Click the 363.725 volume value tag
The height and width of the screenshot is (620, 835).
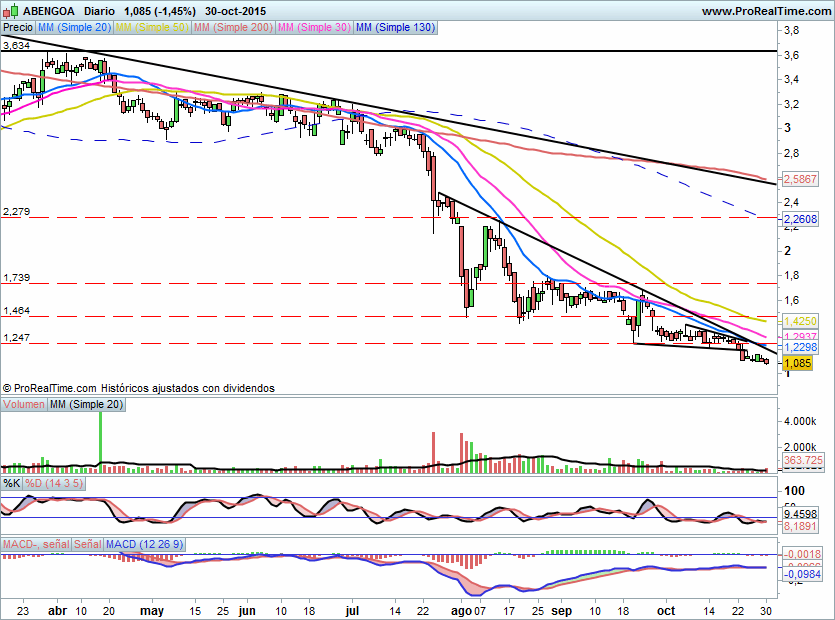tap(803, 460)
